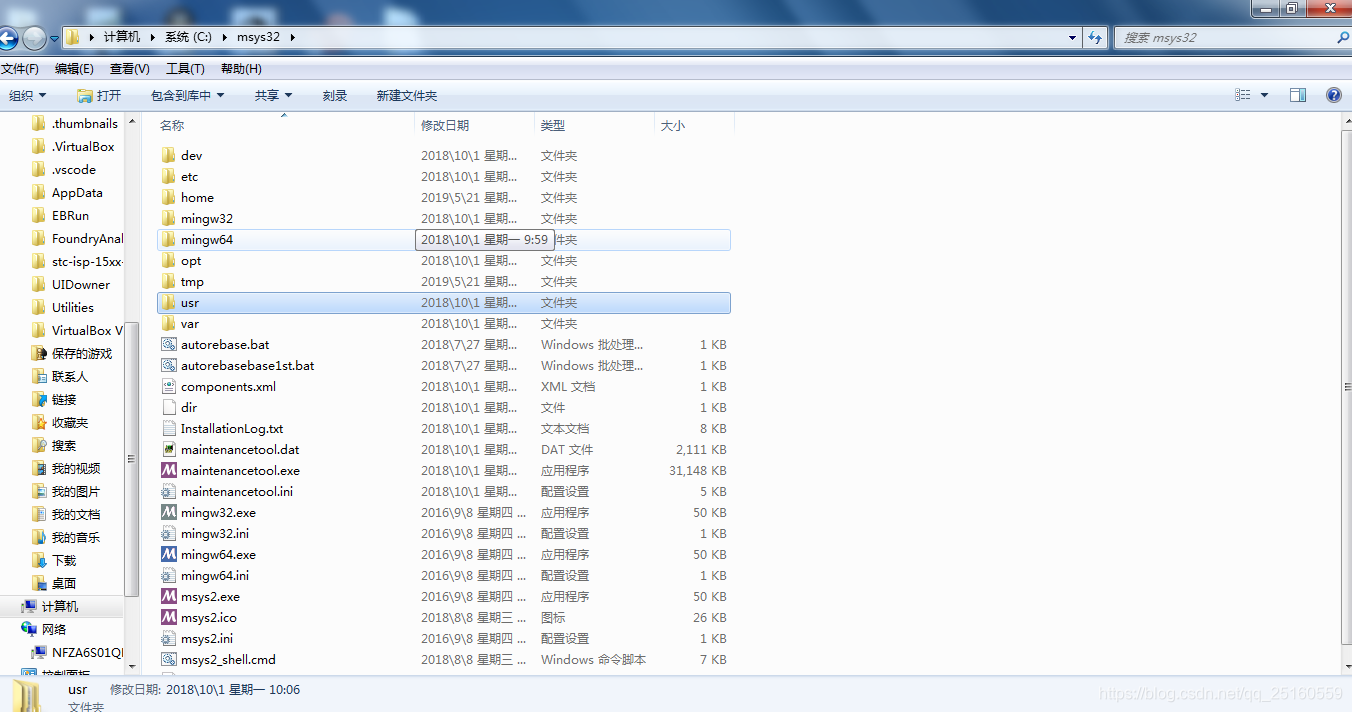This screenshot has height=712, width=1352.
Task: Select the home folder icon
Action: (x=169, y=197)
